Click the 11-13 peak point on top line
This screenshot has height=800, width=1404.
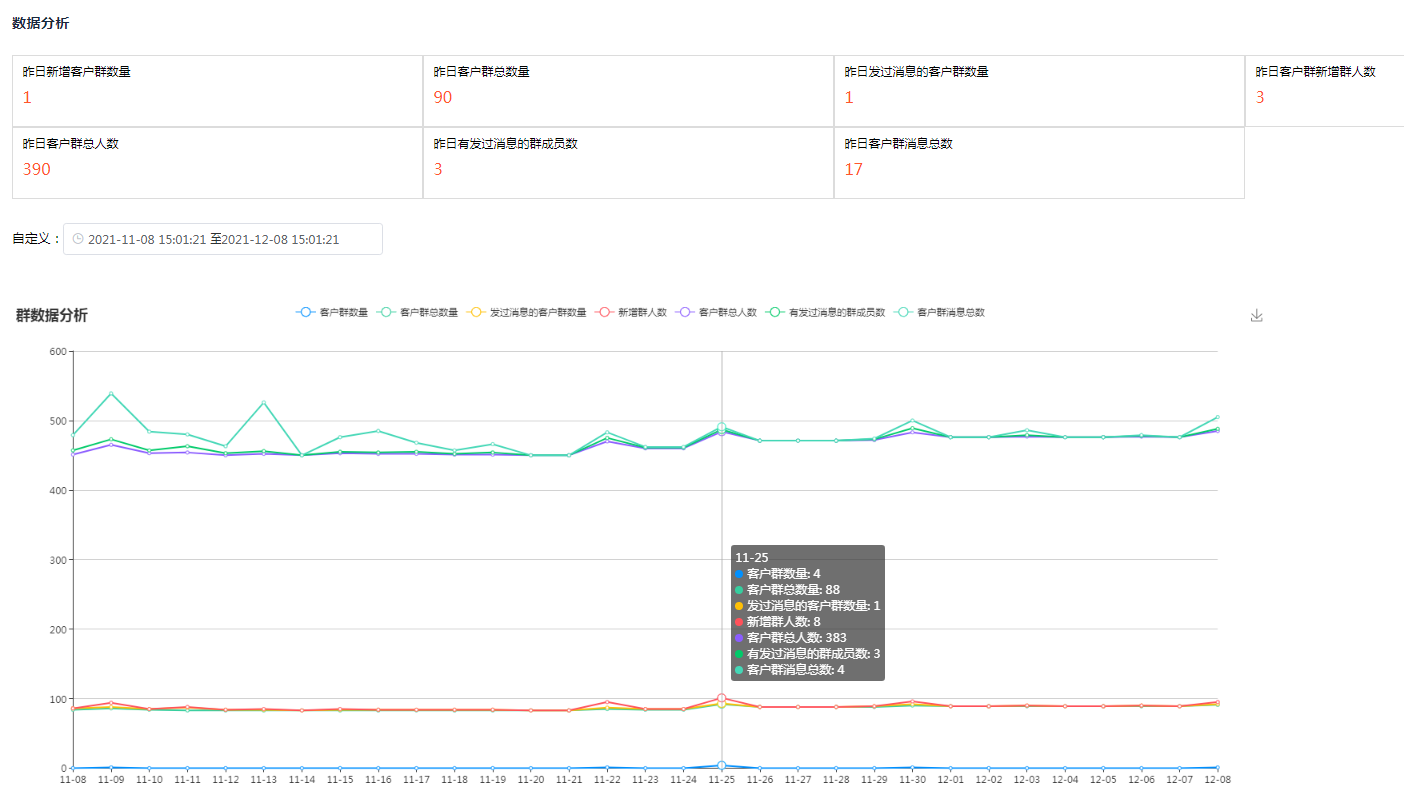pos(263,402)
